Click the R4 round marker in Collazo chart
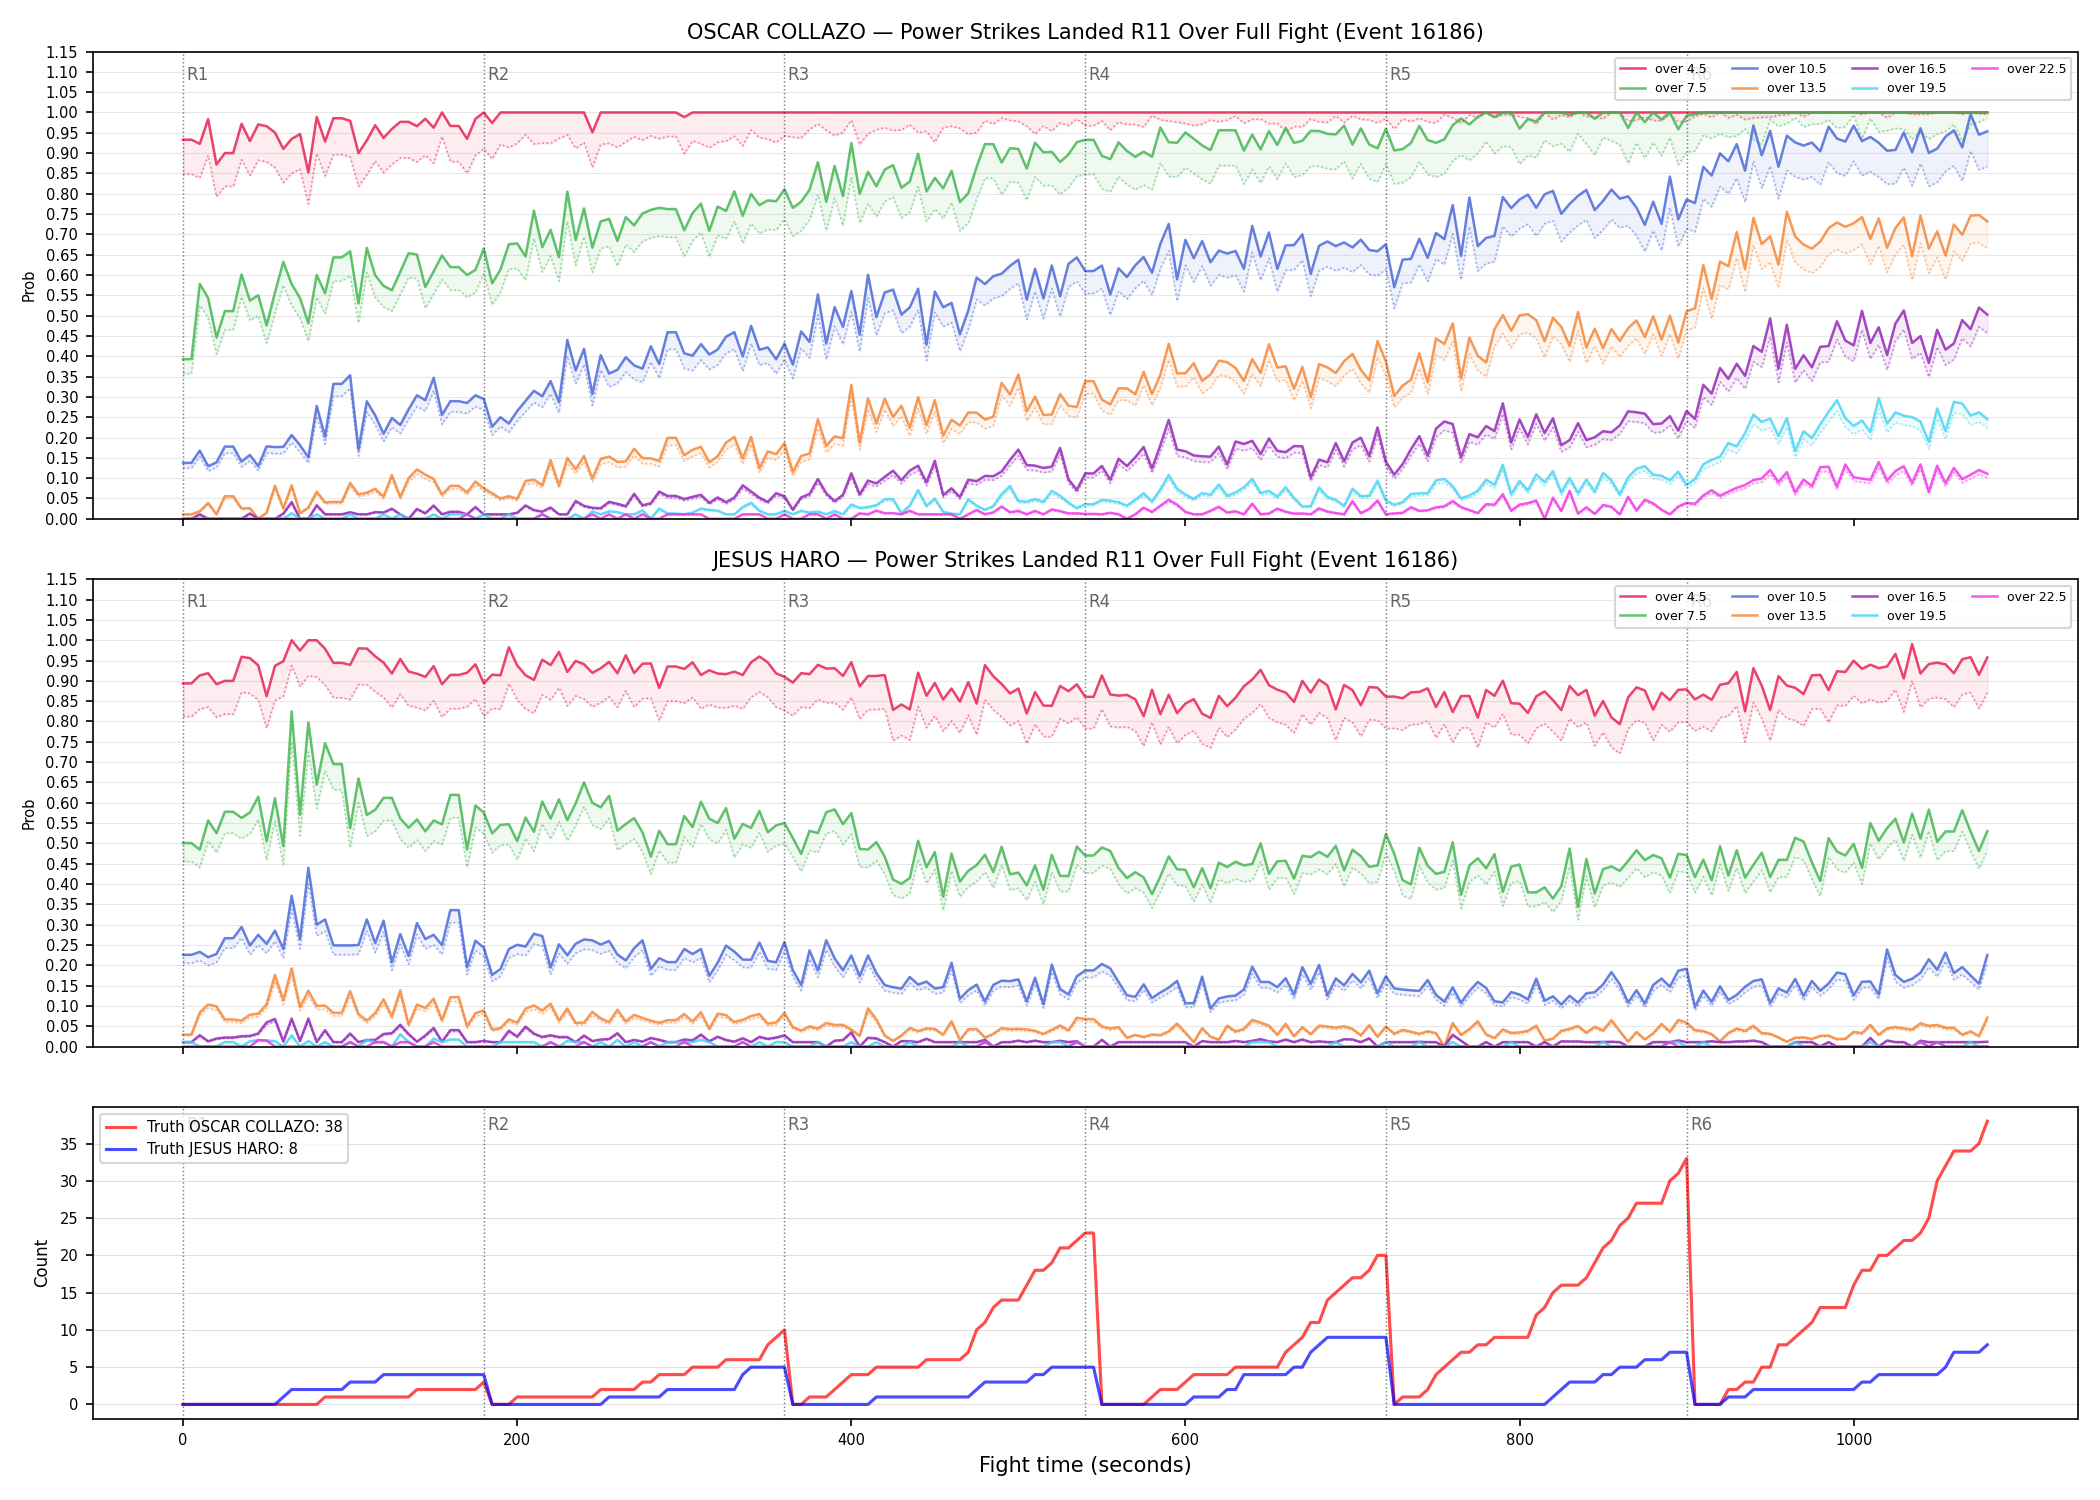2100x1500 pixels. (x=1099, y=74)
